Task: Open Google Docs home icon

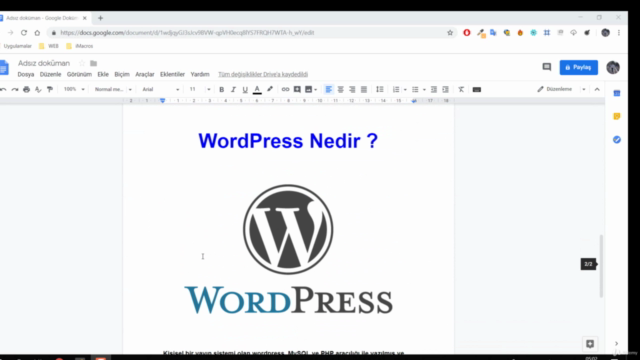Action: [x=4, y=68]
